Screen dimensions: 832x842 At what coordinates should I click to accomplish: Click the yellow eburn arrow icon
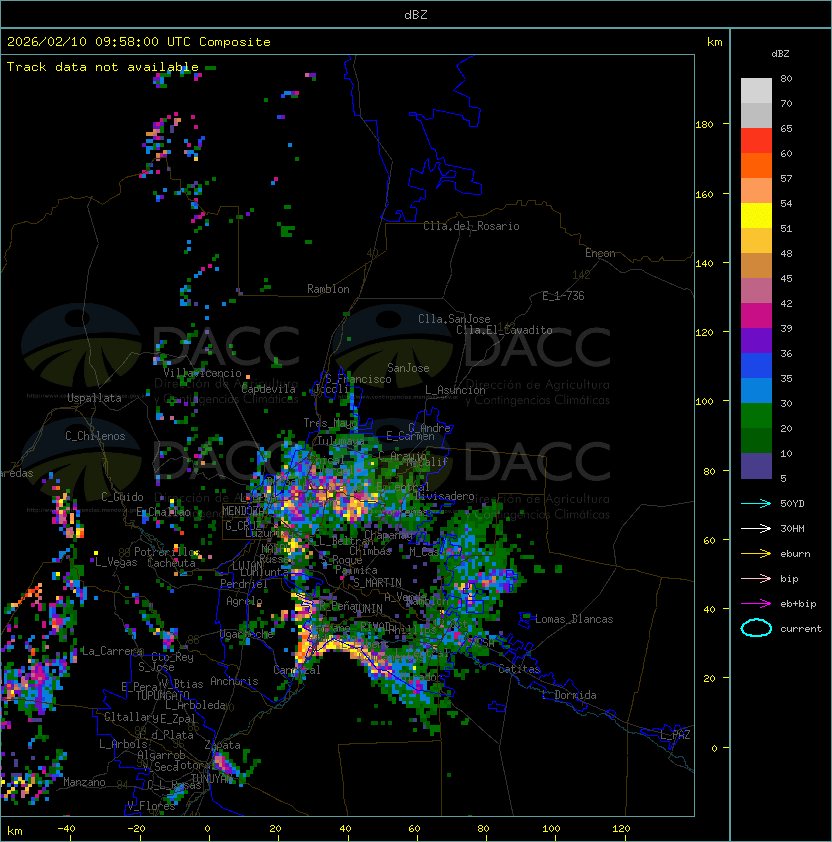pos(756,554)
